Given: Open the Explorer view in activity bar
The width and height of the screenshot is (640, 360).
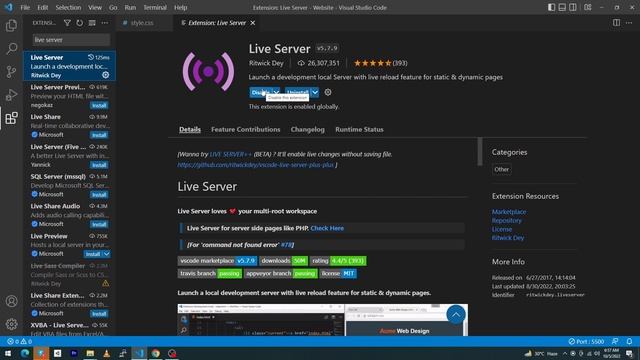Looking at the screenshot, I should point(11,25).
